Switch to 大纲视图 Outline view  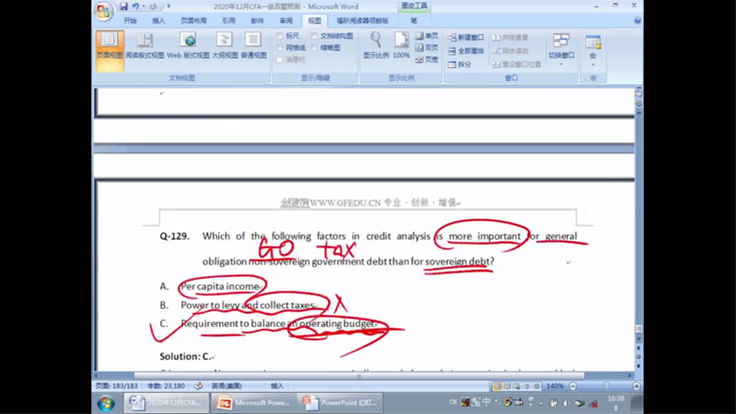[x=225, y=46]
